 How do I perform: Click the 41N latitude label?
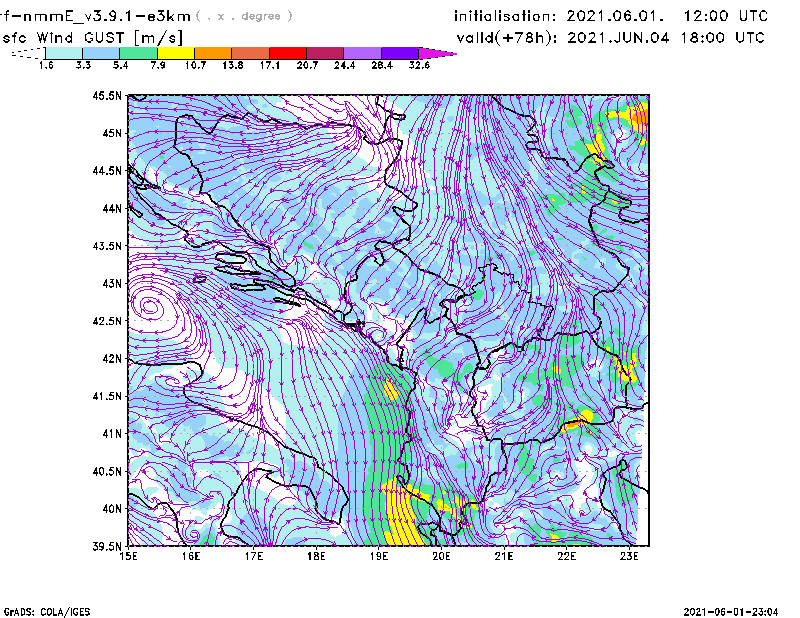pyautogui.click(x=112, y=433)
